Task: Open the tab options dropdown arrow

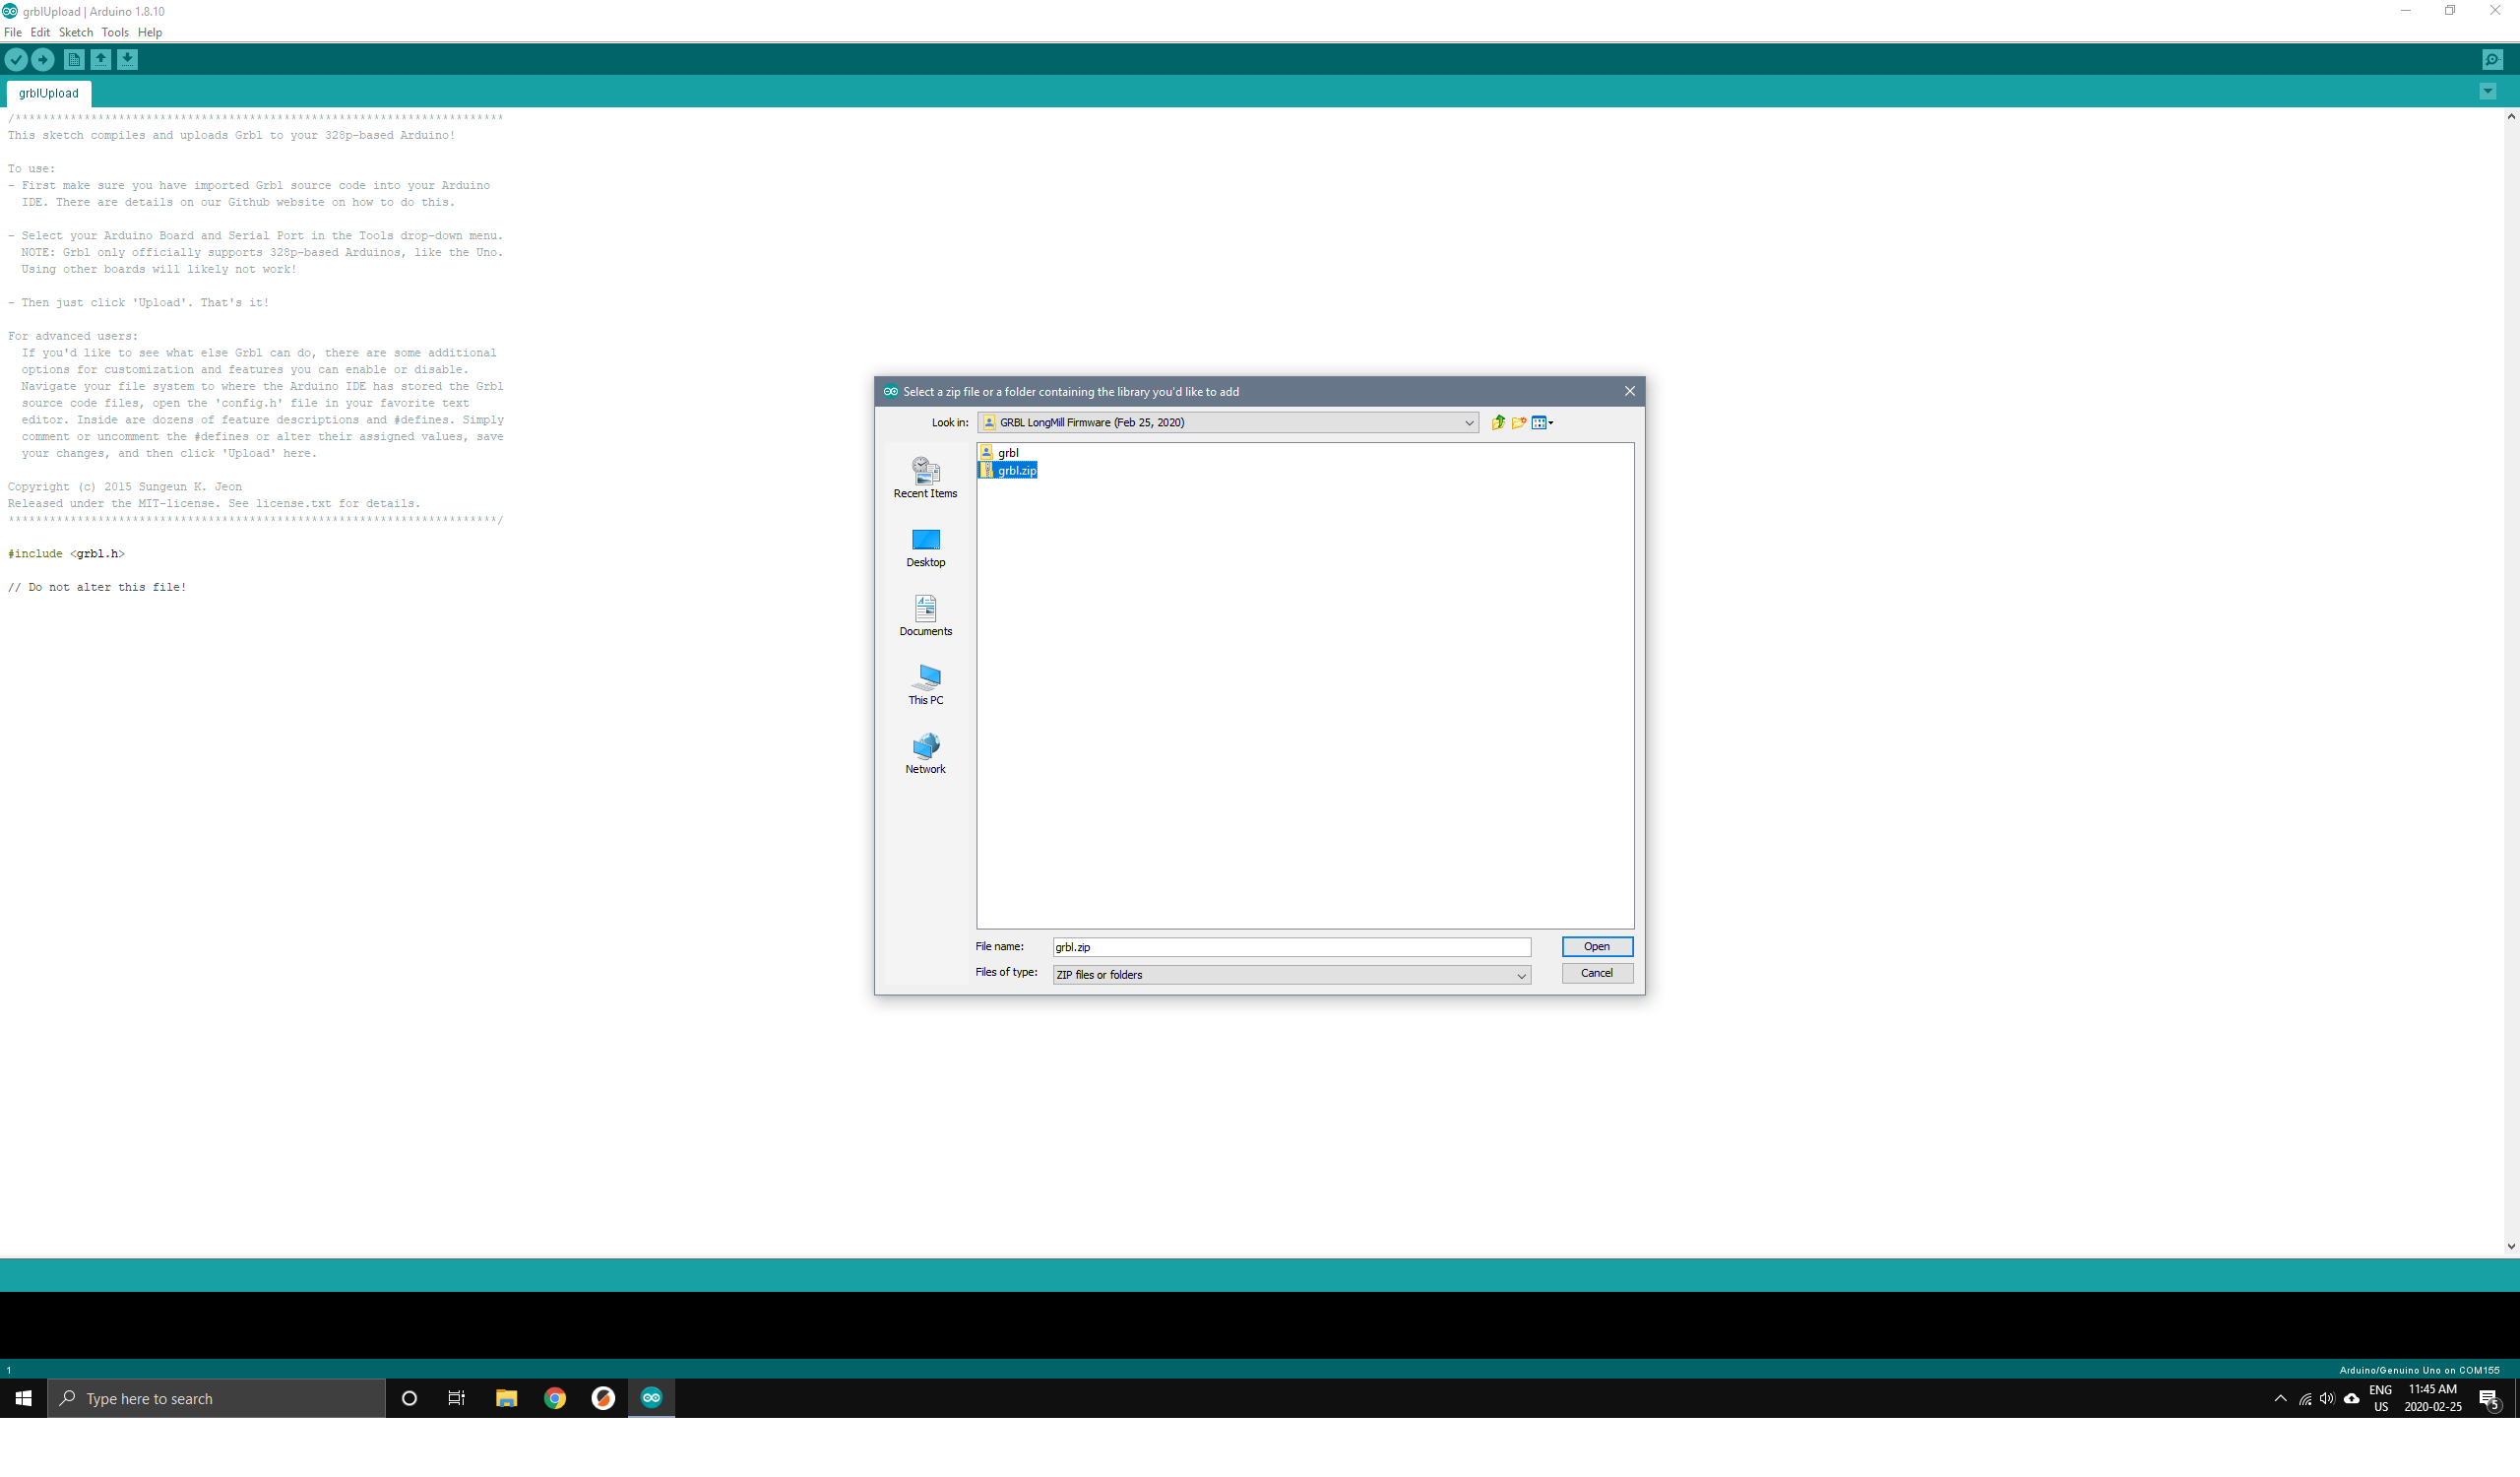Action: pyautogui.click(x=2488, y=92)
